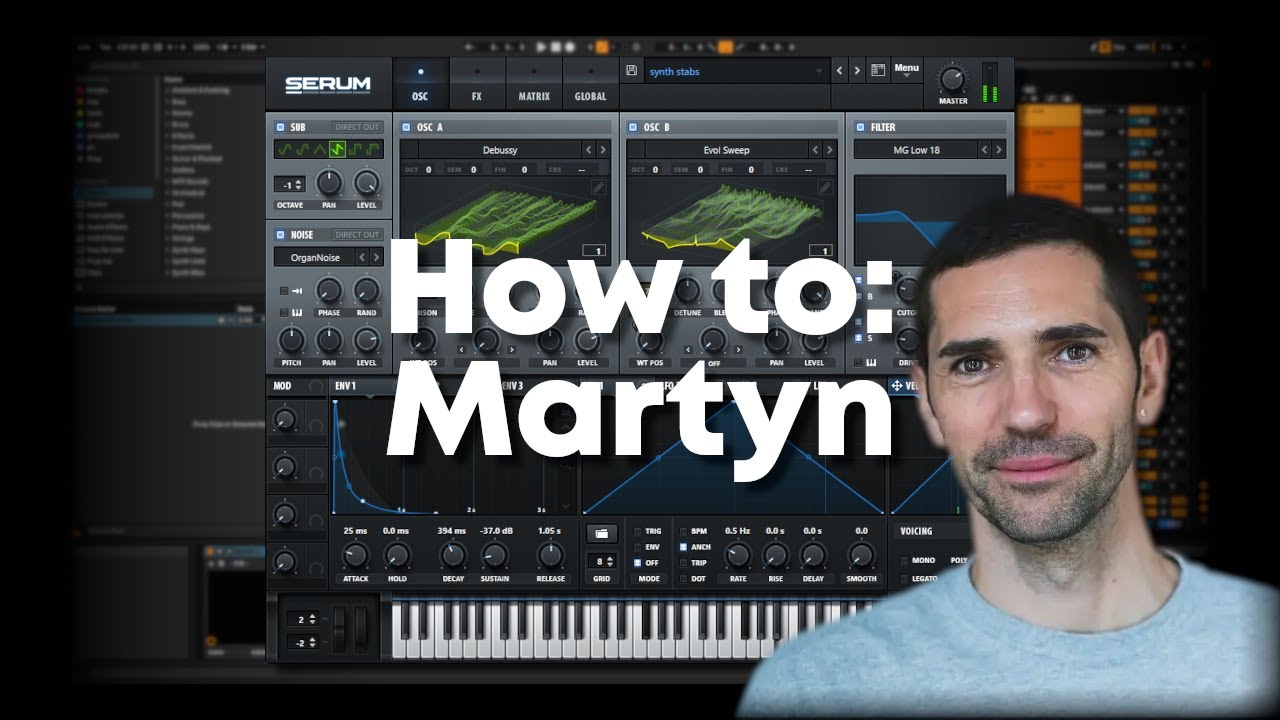Click the SUB LEVEL knob
This screenshot has height=720, width=1280.
(367, 183)
